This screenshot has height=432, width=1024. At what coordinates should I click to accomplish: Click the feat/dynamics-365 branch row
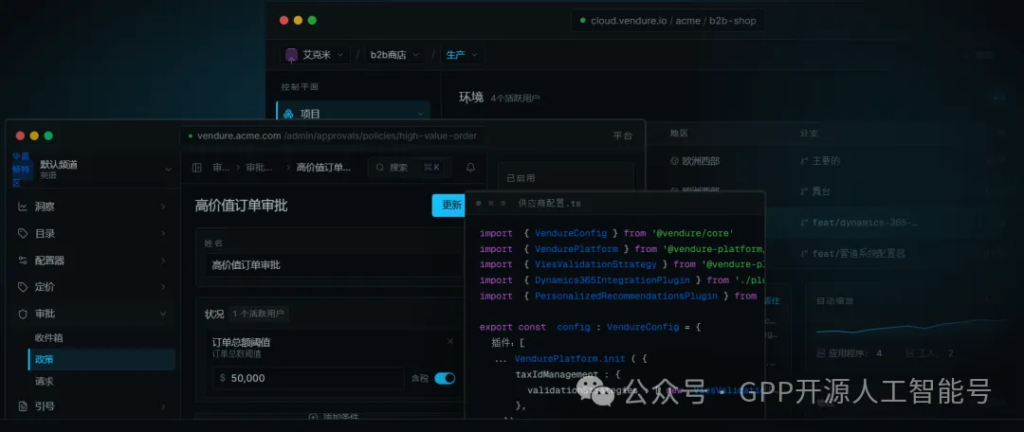[x=859, y=223]
